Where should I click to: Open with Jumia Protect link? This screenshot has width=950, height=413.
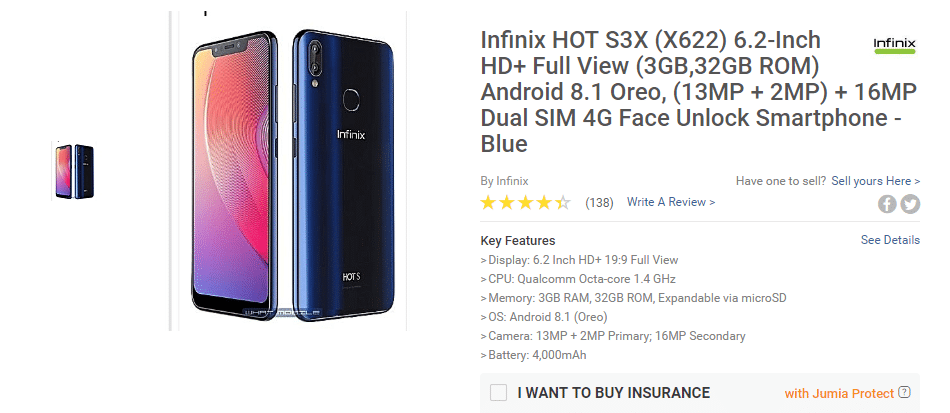pos(839,393)
